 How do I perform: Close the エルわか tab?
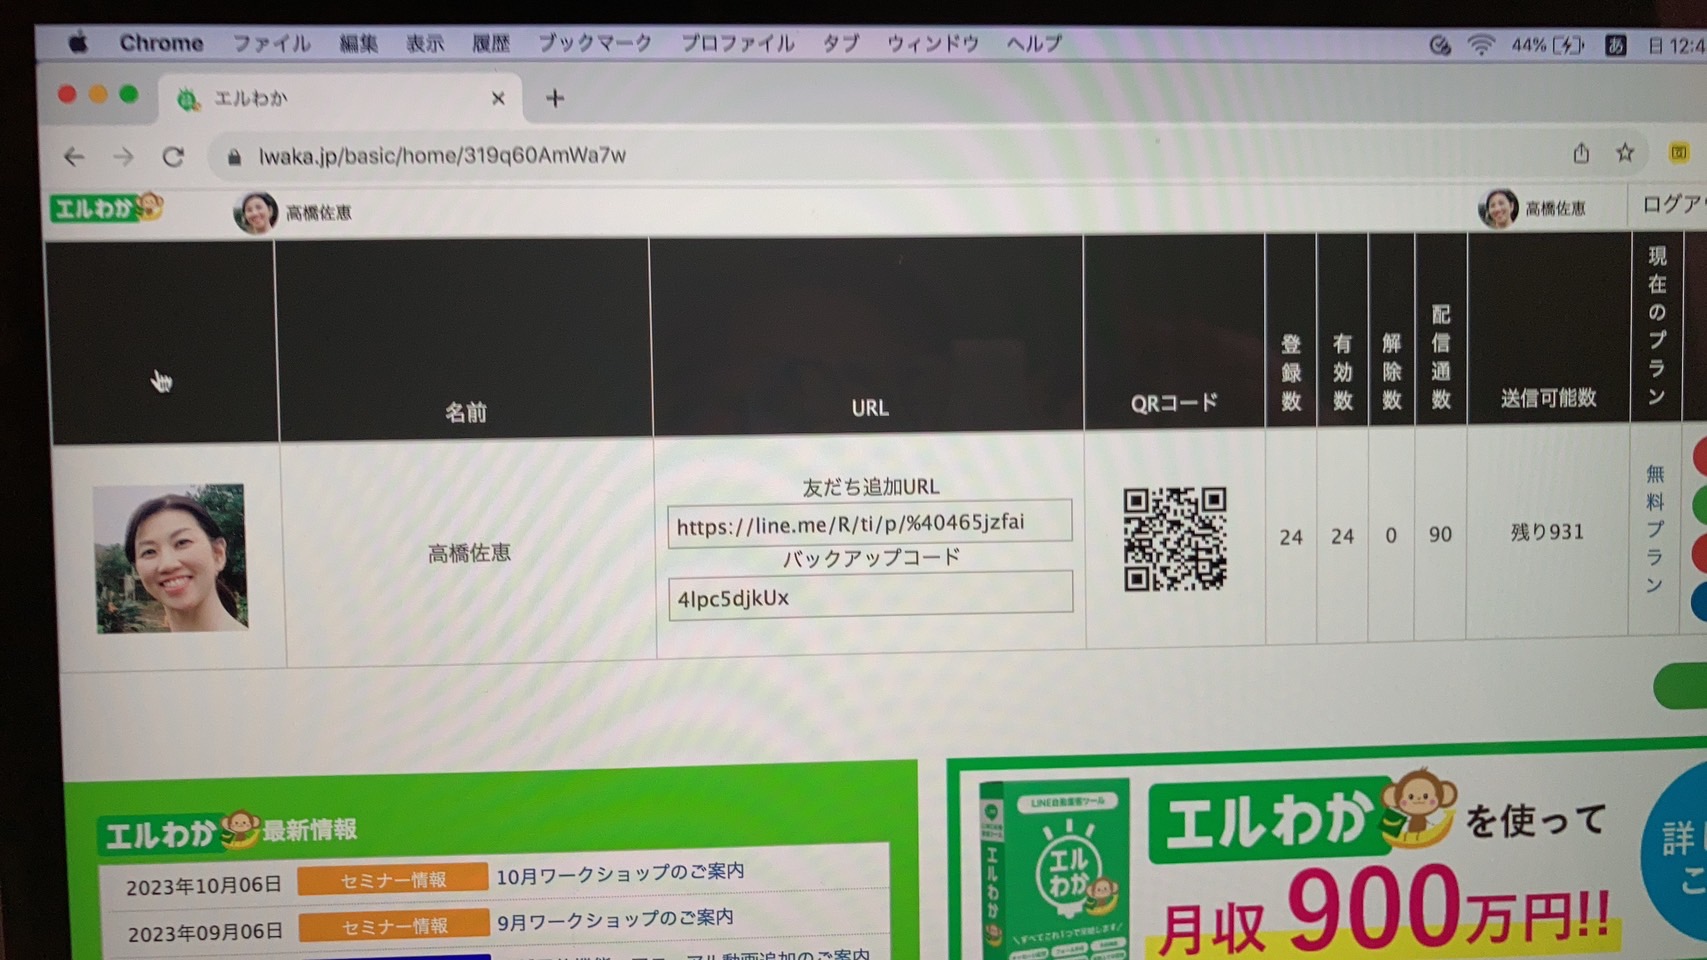click(498, 98)
